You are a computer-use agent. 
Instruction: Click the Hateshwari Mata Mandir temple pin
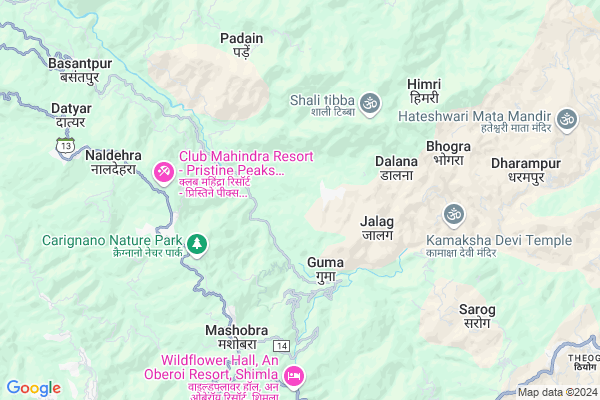coord(567,120)
